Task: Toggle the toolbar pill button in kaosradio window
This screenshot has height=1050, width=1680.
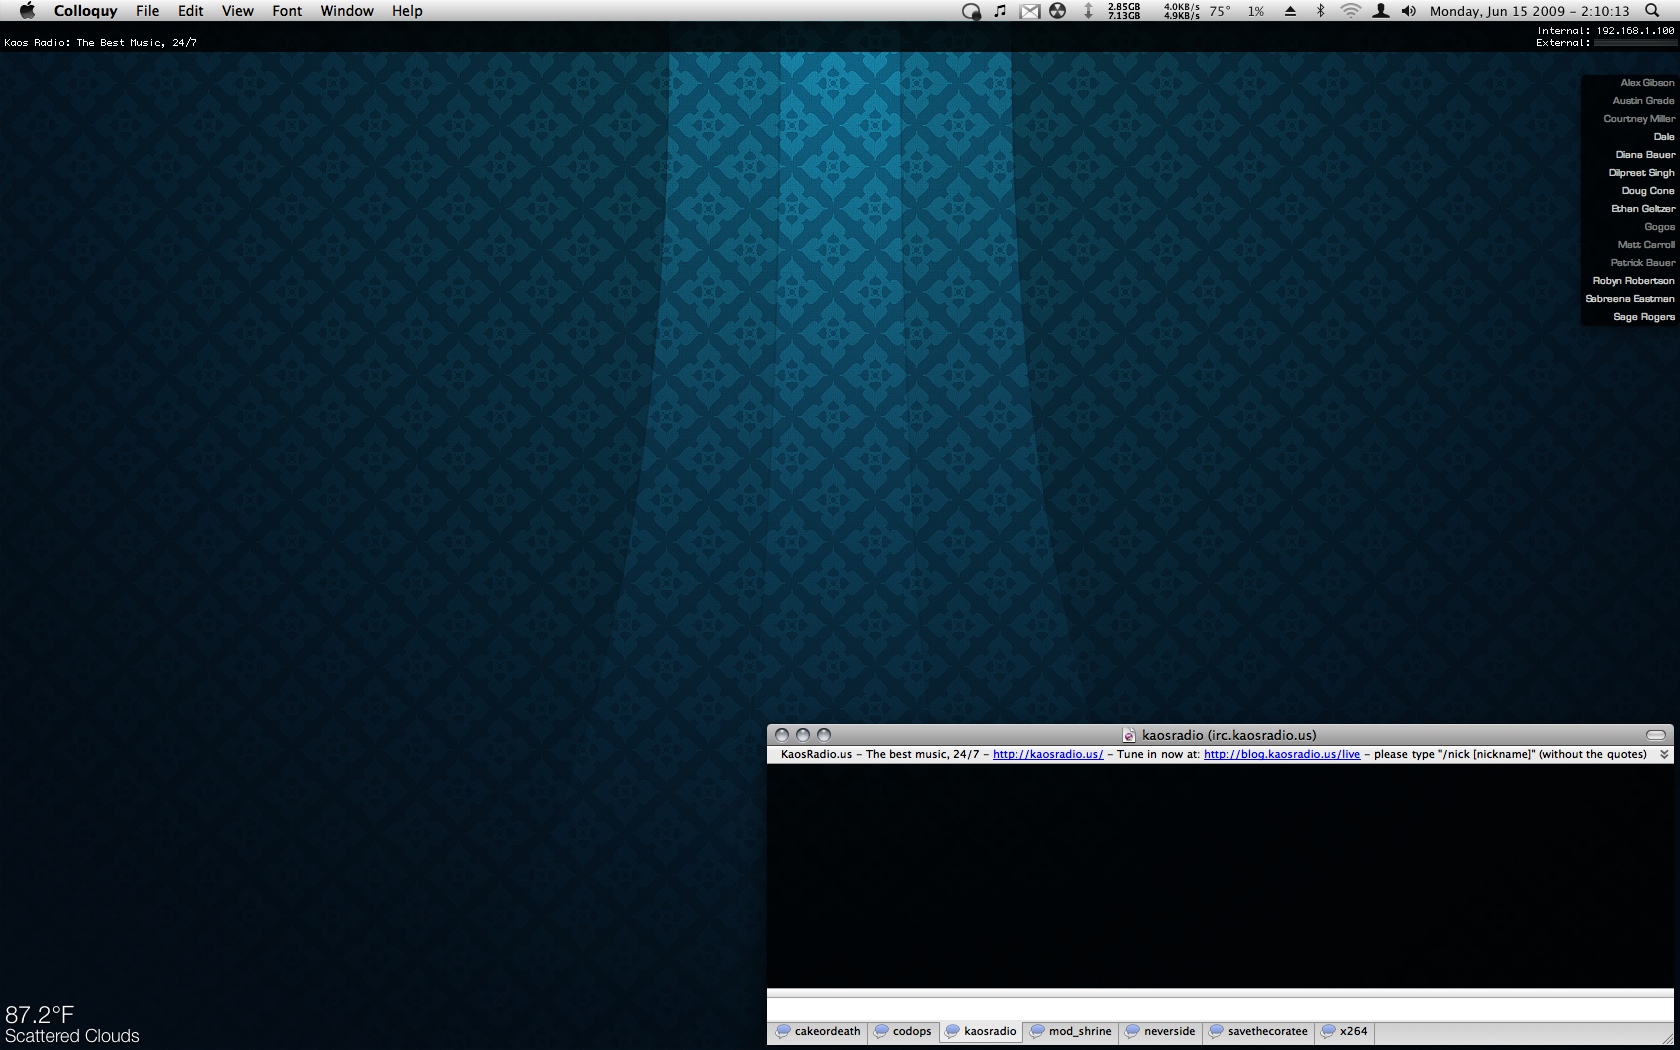Action: (x=1656, y=735)
